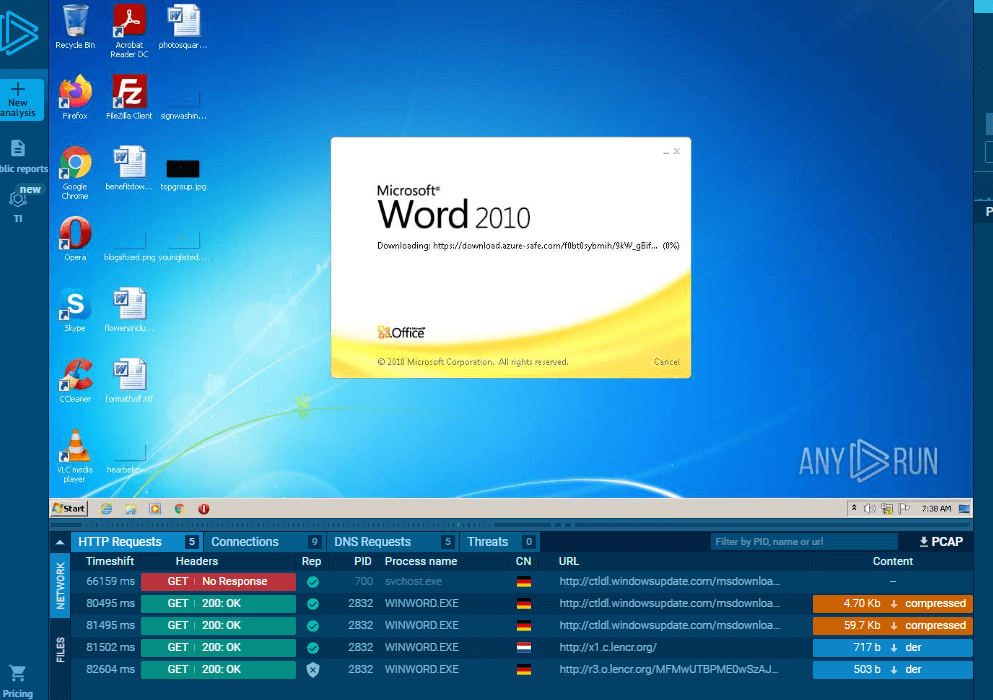The image size is (993, 700).
Task: Select the FileZilla Client desktop icon
Action: coord(129,97)
